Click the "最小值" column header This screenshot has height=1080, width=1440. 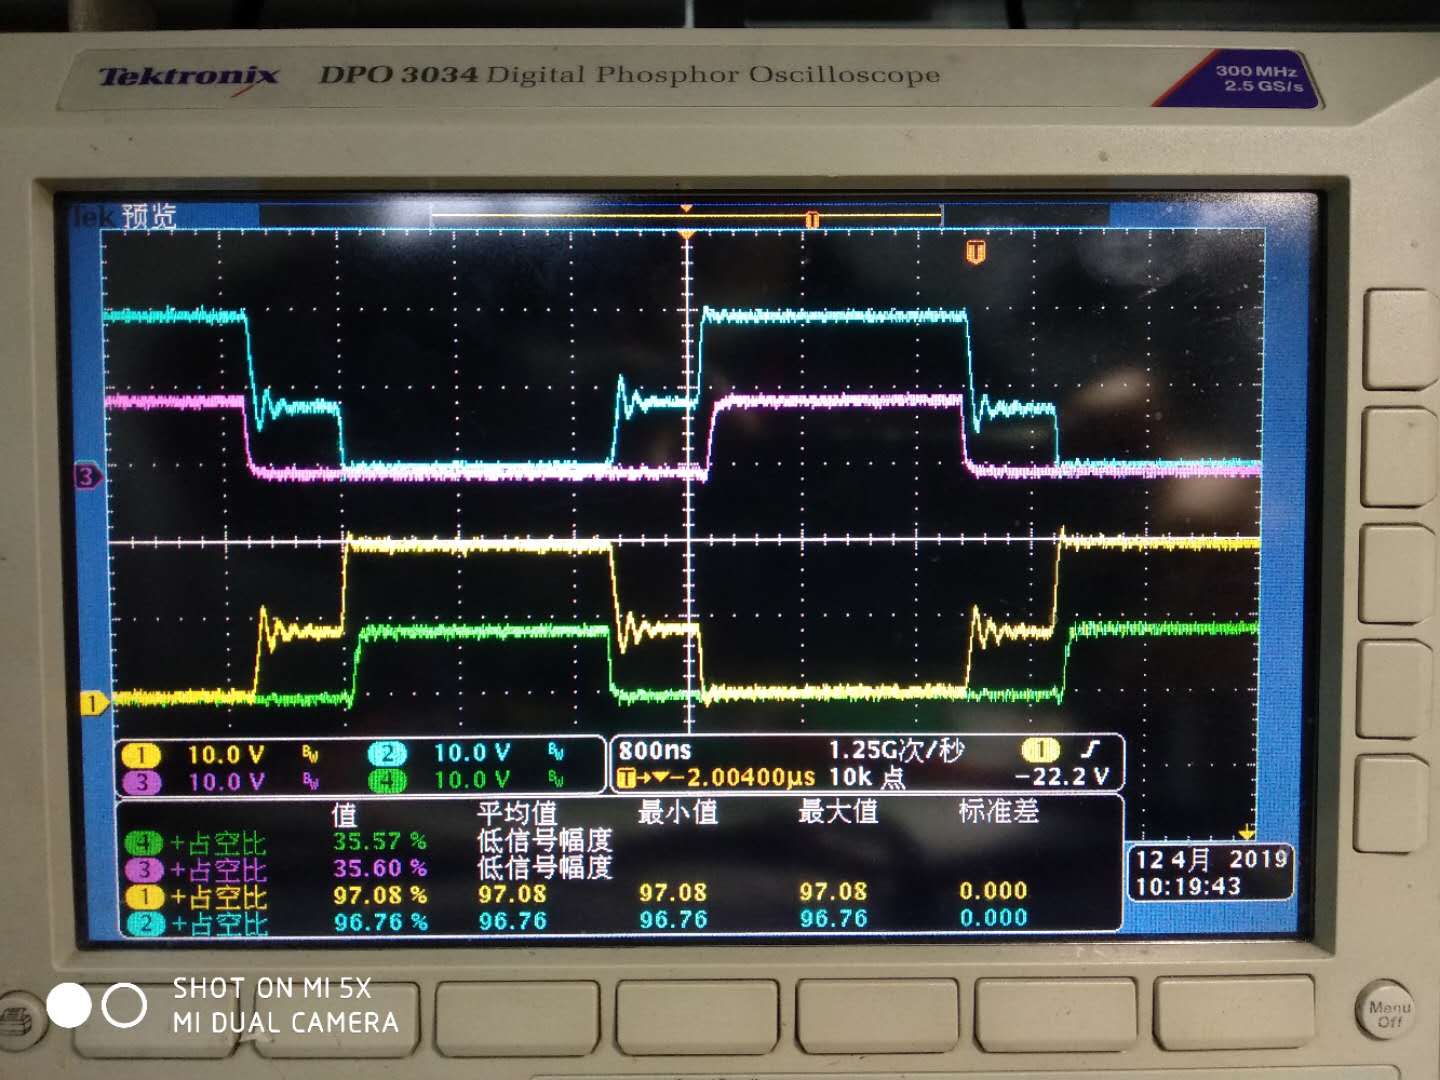(x=678, y=811)
